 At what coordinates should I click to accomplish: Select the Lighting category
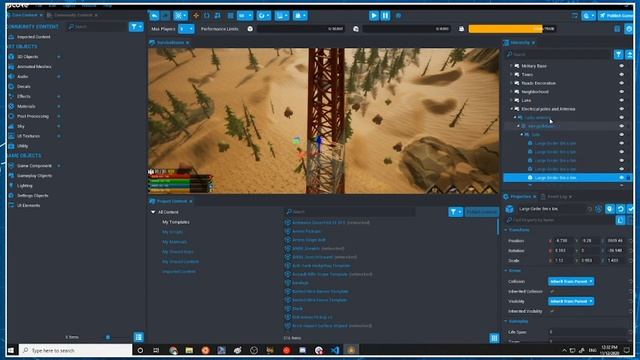(x=24, y=186)
